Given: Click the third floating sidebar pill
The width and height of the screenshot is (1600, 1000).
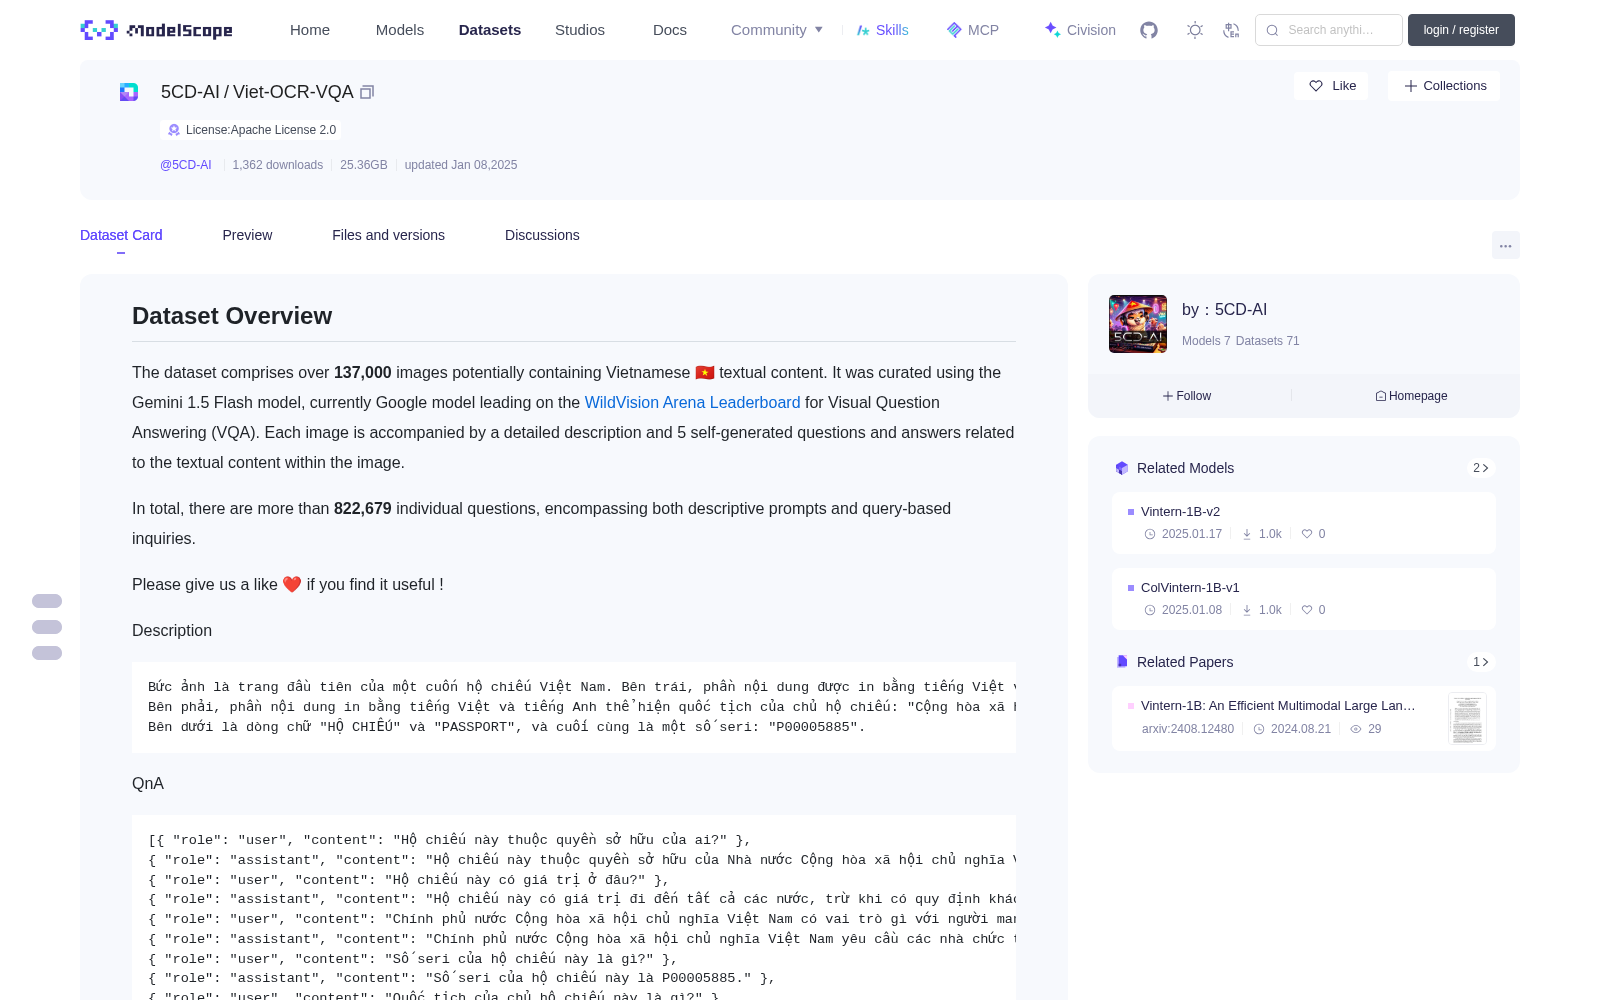Looking at the screenshot, I should (x=47, y=653).
